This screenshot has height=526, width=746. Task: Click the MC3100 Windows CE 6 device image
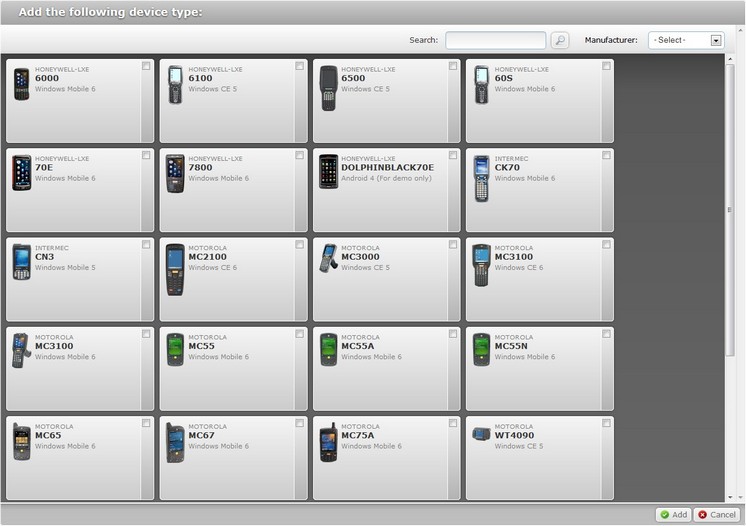click(481, 265)
